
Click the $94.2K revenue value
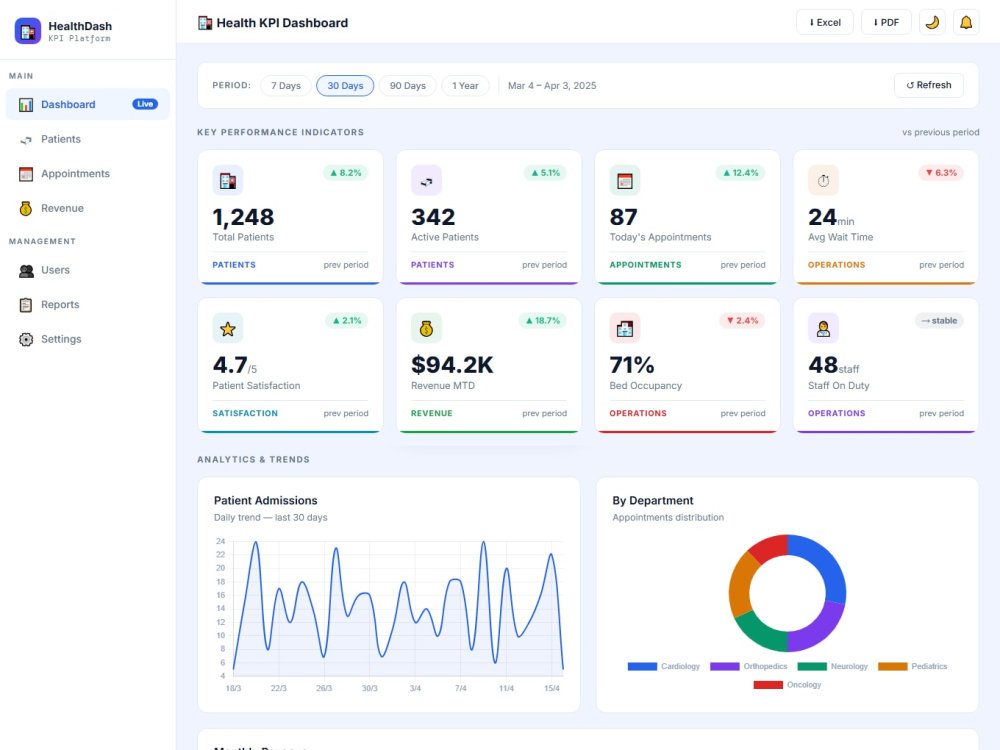pyautogui.click(x=452, y=365)
